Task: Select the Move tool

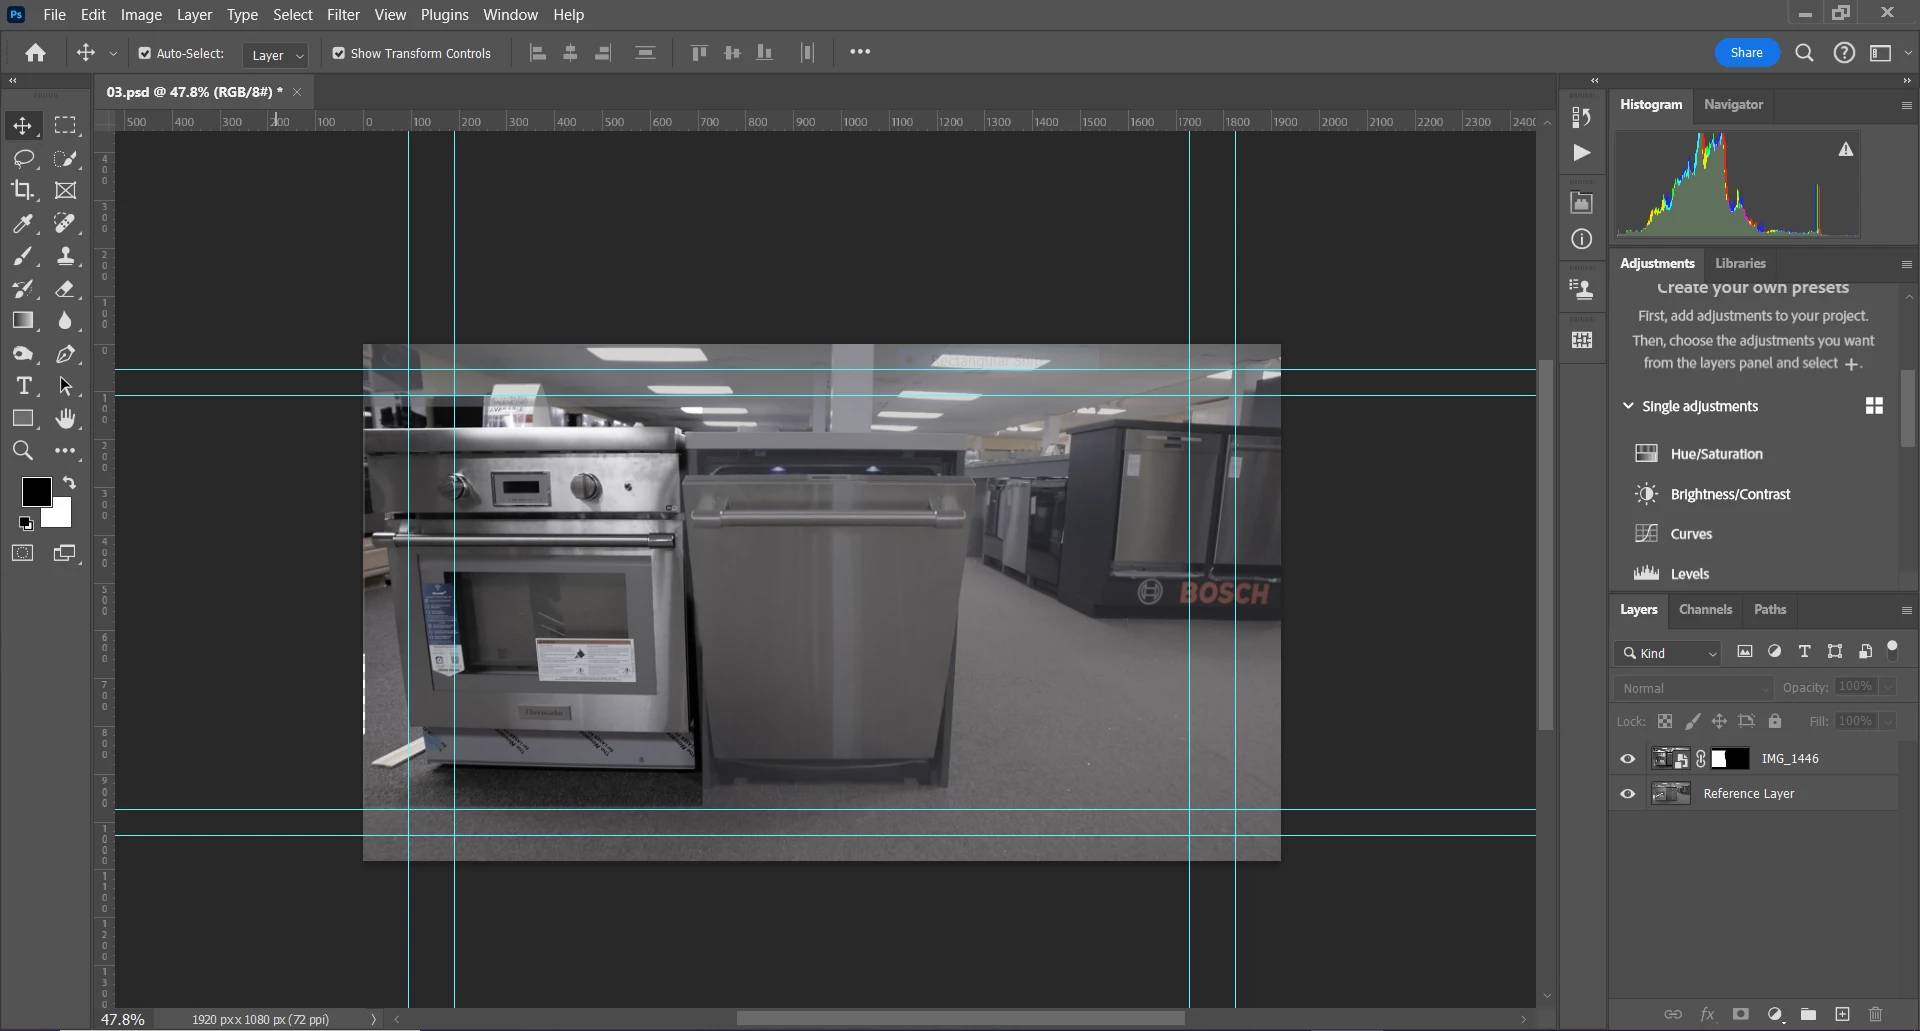Action: tap(22, 126)
